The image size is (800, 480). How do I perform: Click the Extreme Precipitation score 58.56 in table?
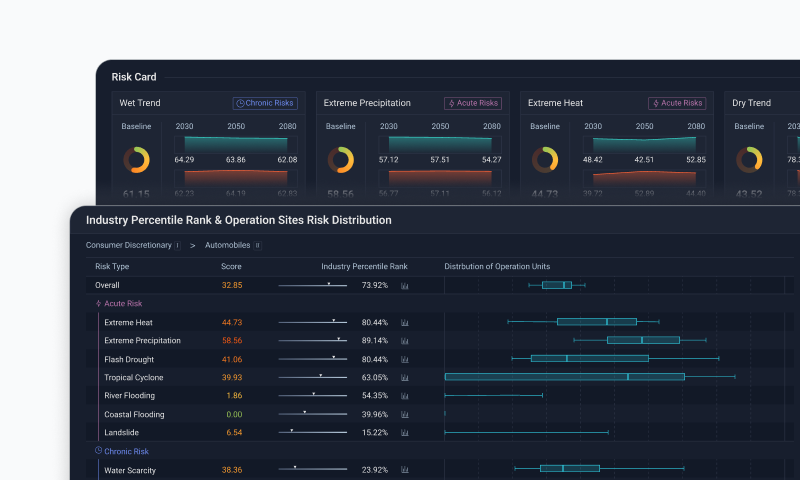coord(232,340)
